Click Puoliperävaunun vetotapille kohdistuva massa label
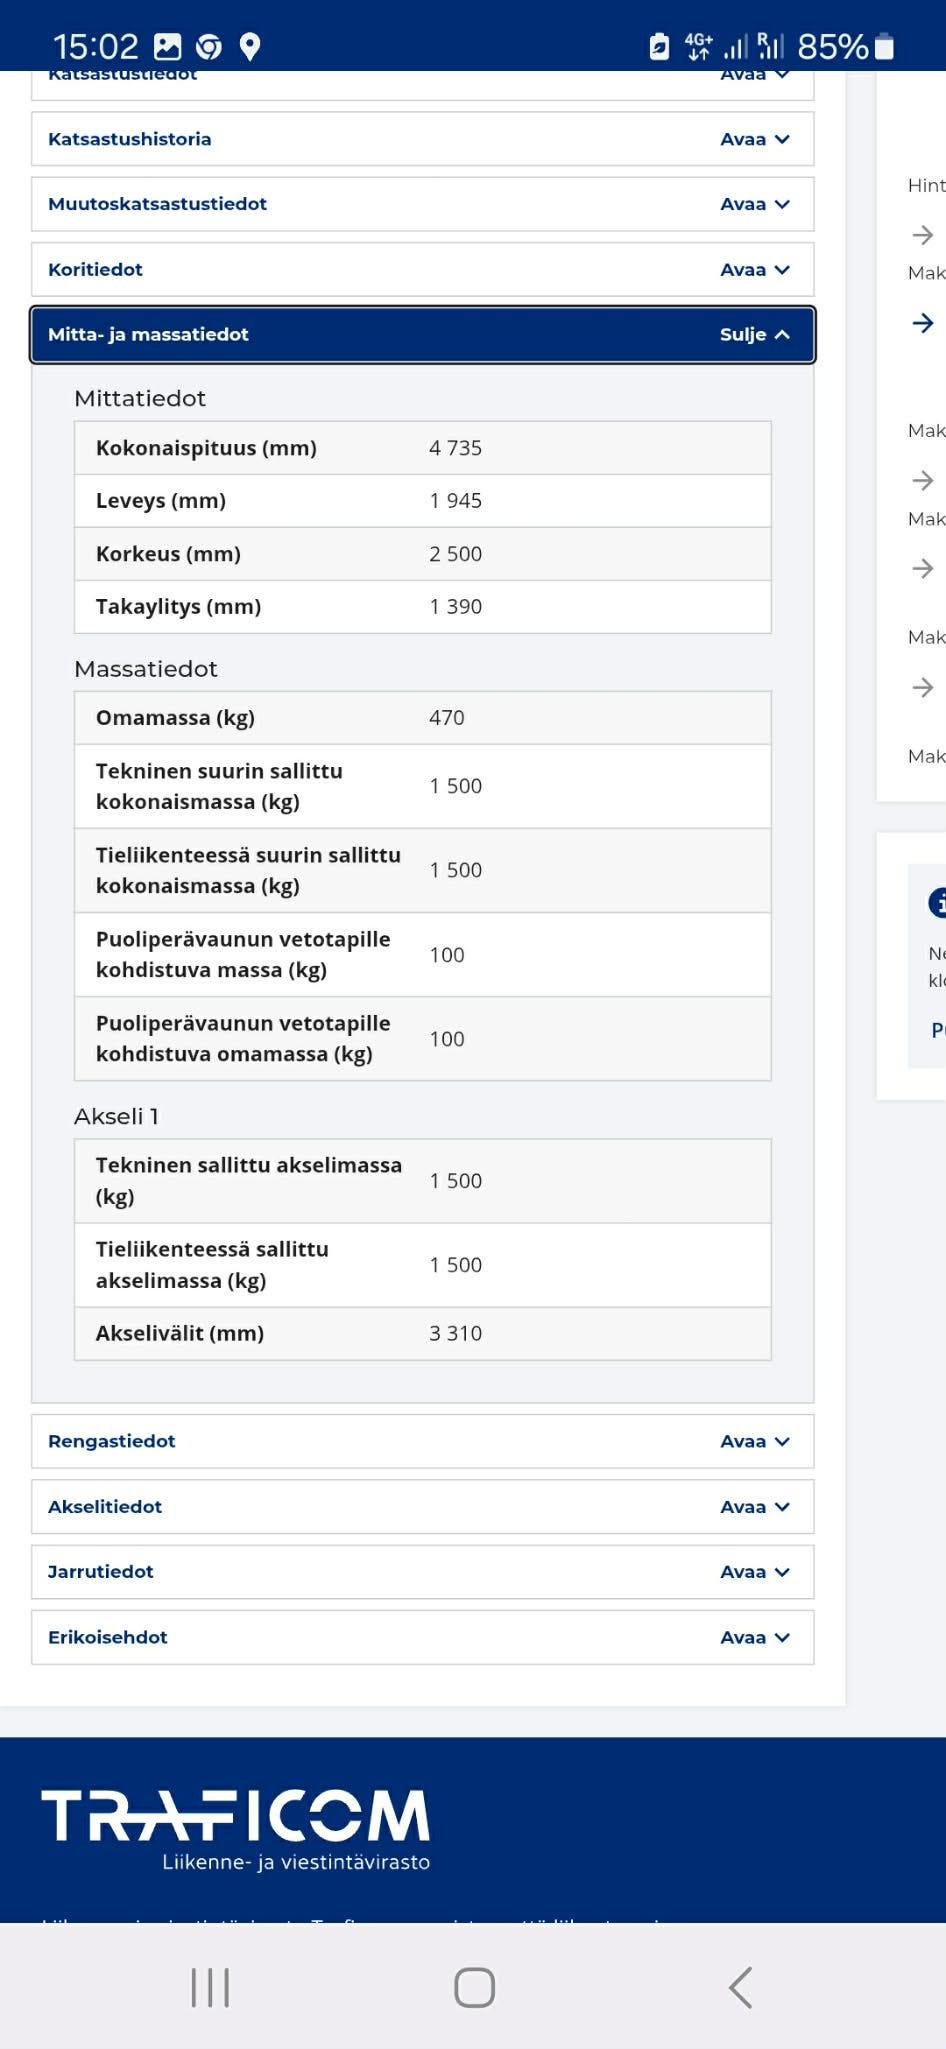The height and width of the screenshot is (2049, 946). coord(243,955)
